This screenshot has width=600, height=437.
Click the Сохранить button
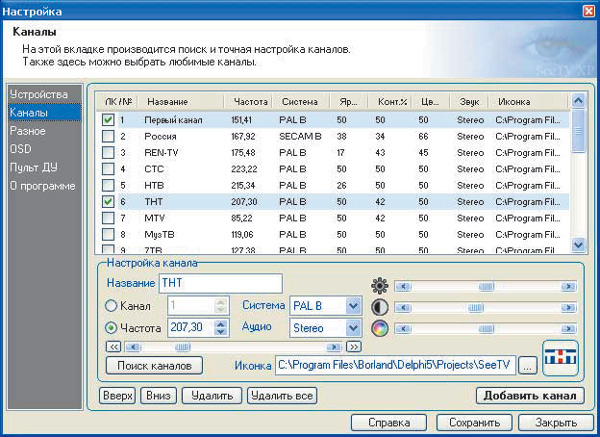[474, 422]
